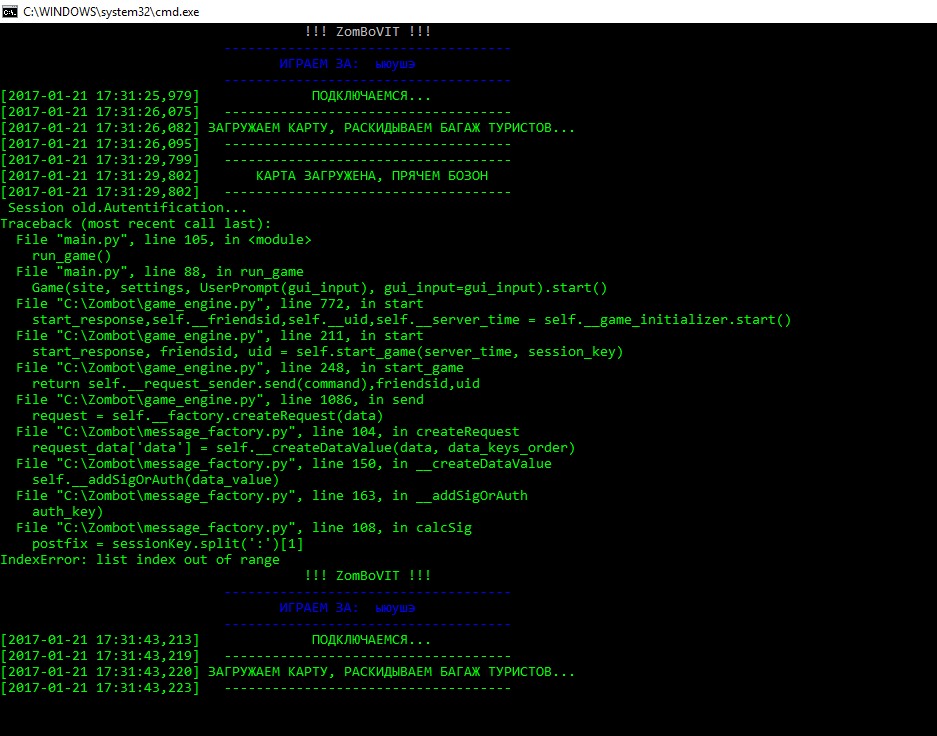Click the main.py line 105 module entry
937x736 pixels.
click(164, 240)
